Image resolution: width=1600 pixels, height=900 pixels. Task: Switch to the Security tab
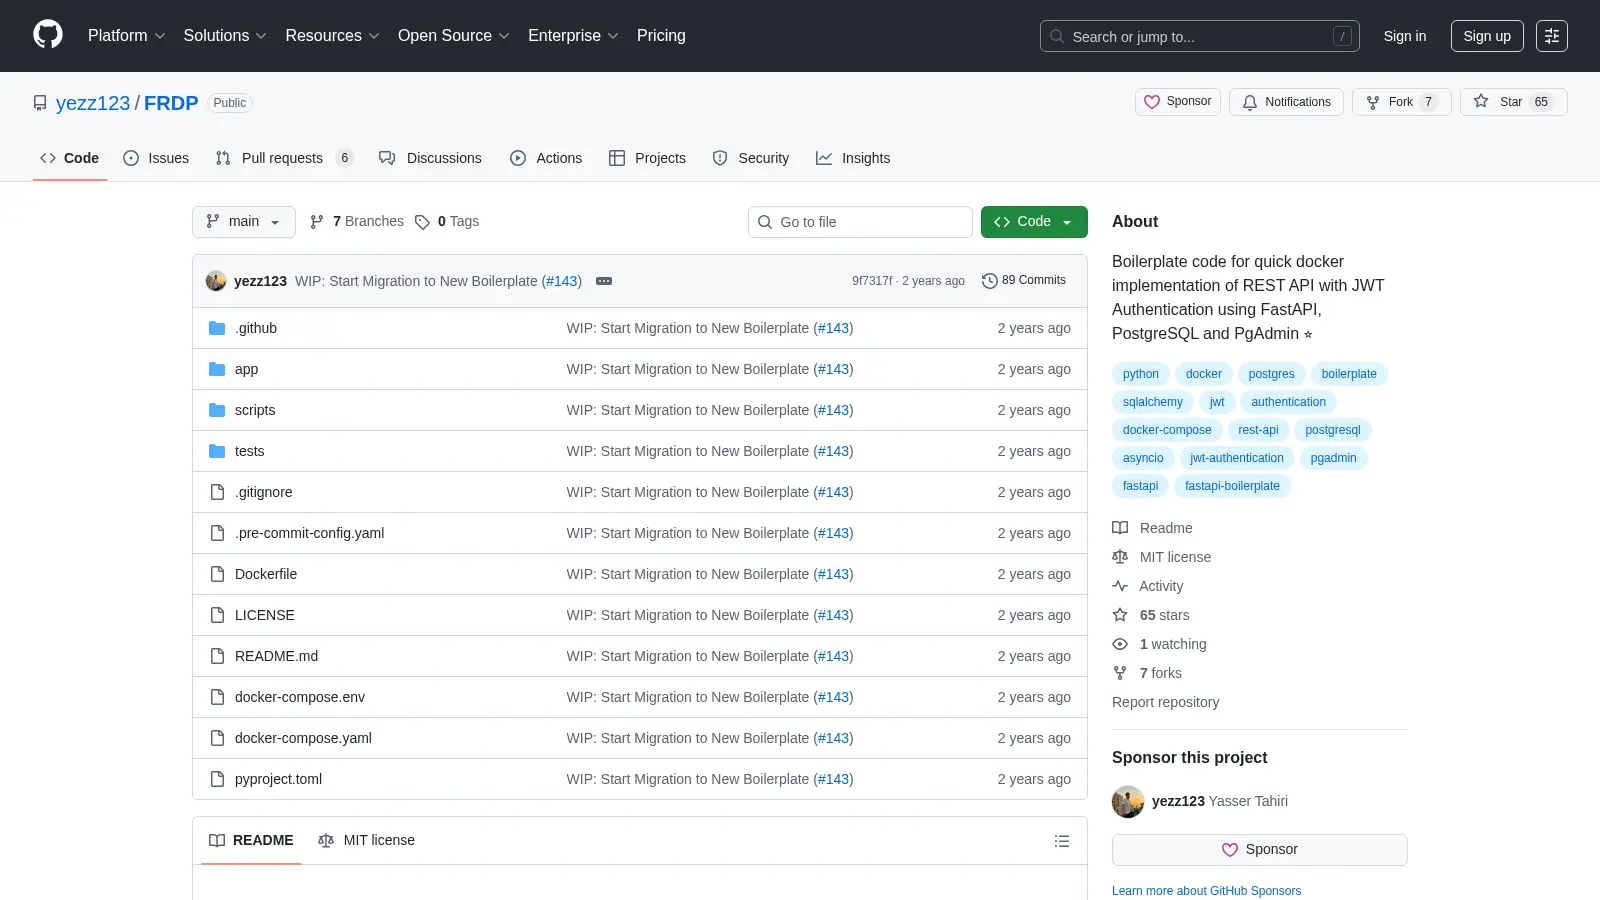(x=751, y=158)
